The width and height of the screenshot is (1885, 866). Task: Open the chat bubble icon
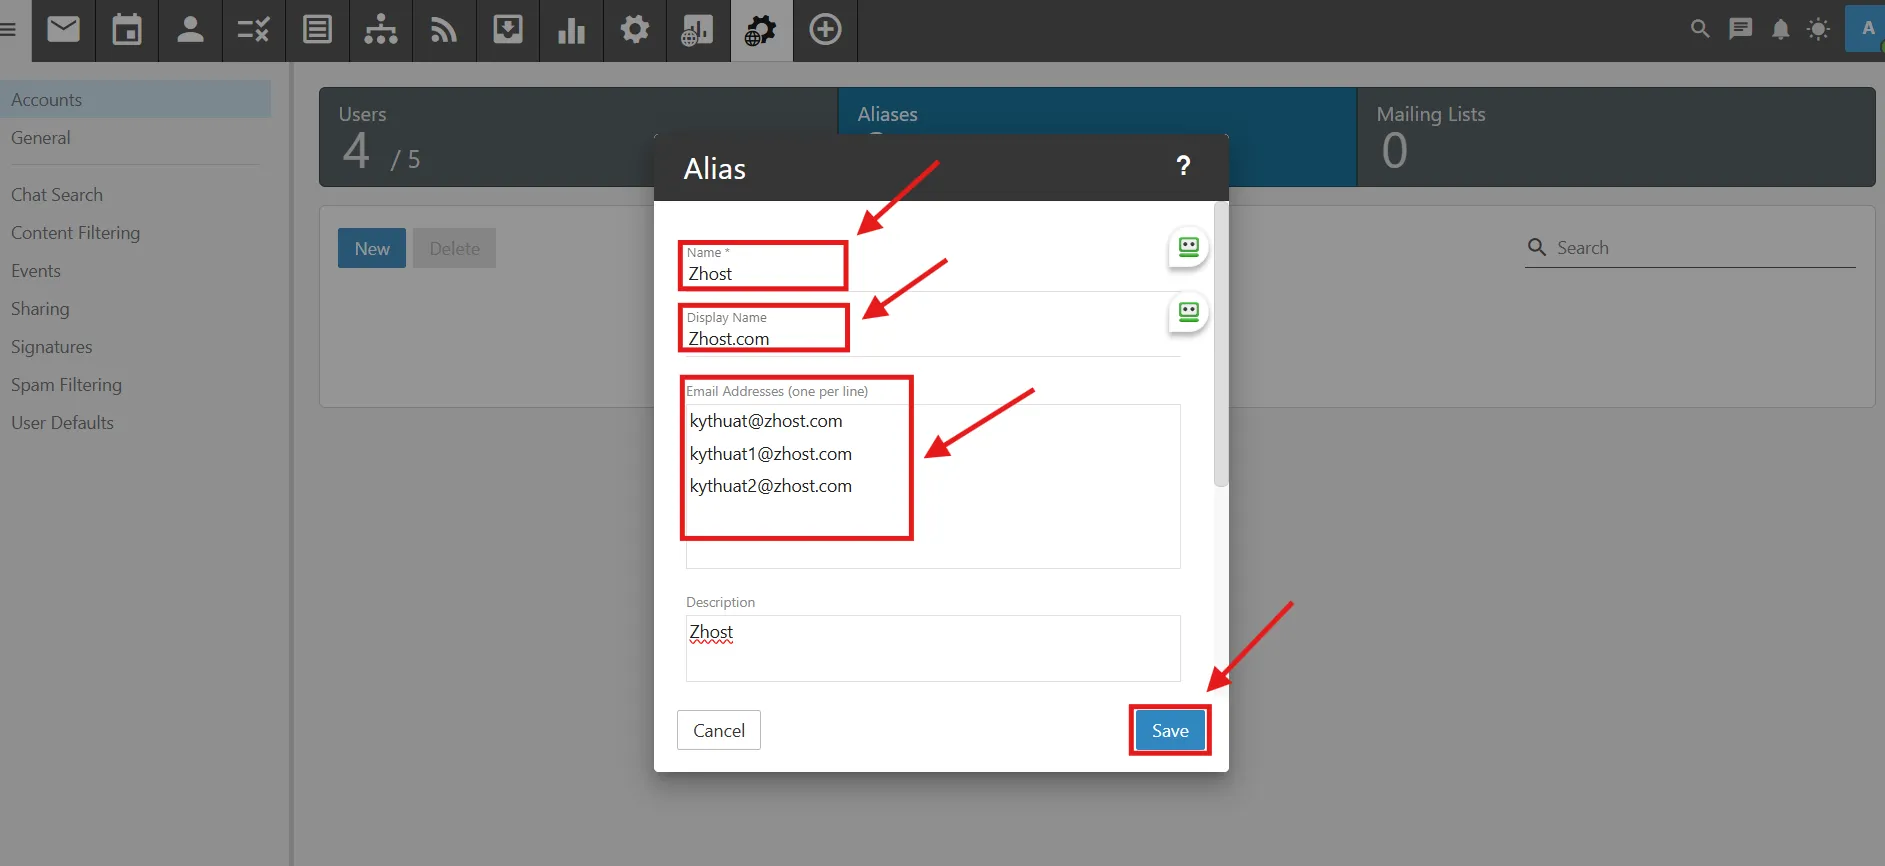coord(1741,29)
